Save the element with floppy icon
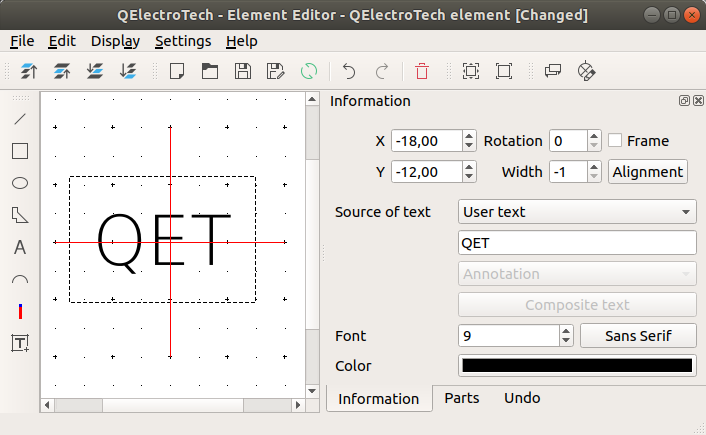 click(243, 71)
